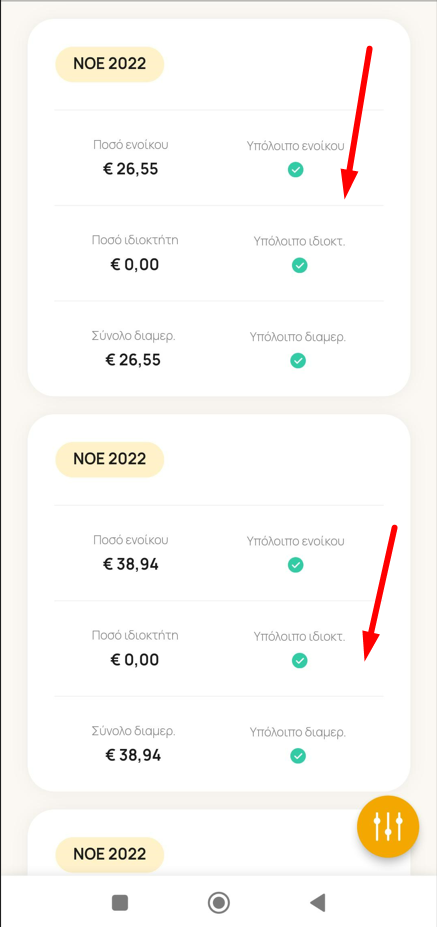
Task: Click the € 26,55 Σύνολο διαμερ. total
Action: (x=132, y=360)
